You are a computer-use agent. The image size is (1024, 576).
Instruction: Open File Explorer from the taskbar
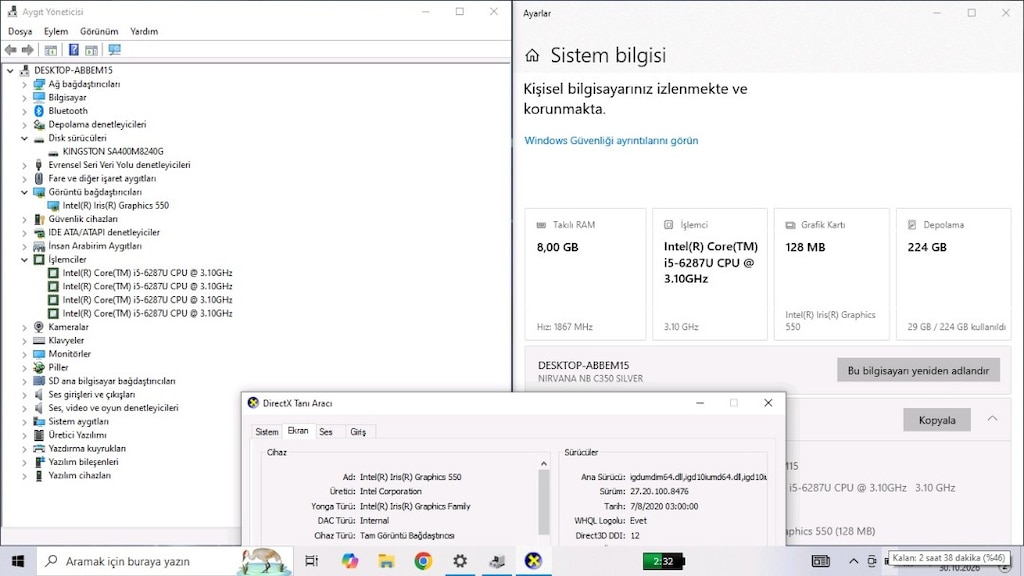[x=387, y=561]
